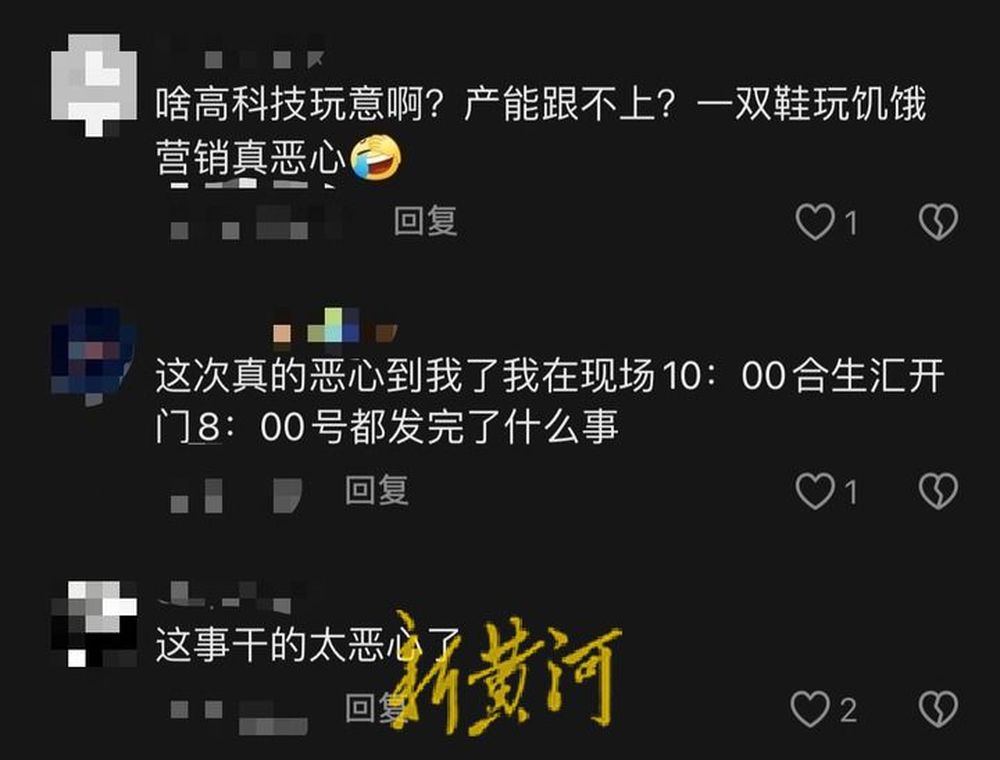Like the comment 这事干的太恶心了
The width and height of the screenshot is (1000, 760).
810,708
